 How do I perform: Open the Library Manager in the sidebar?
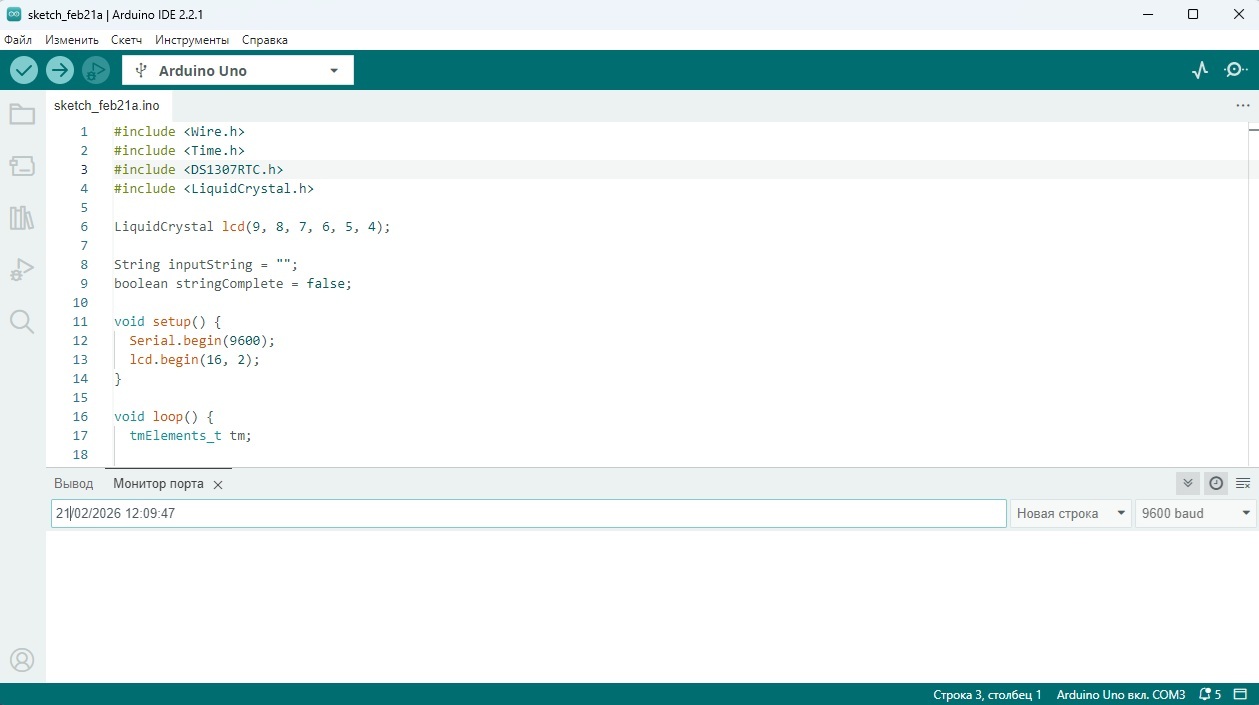tap(22, 218)
